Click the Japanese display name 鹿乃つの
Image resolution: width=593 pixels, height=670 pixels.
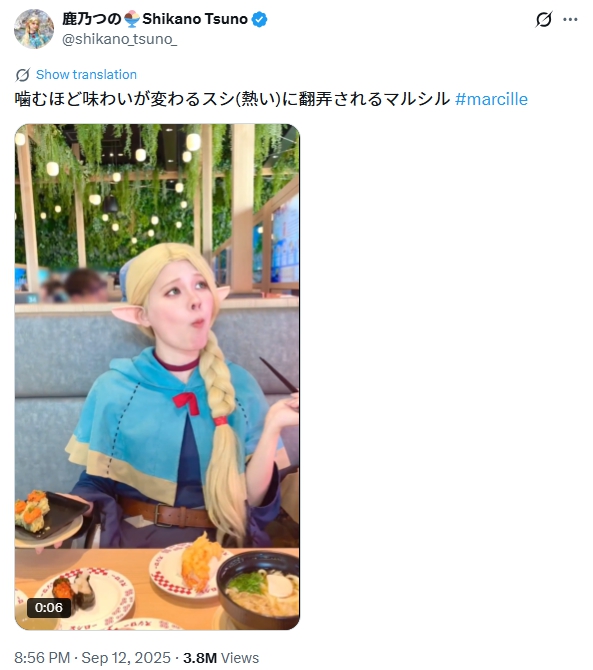click(92, 19)
